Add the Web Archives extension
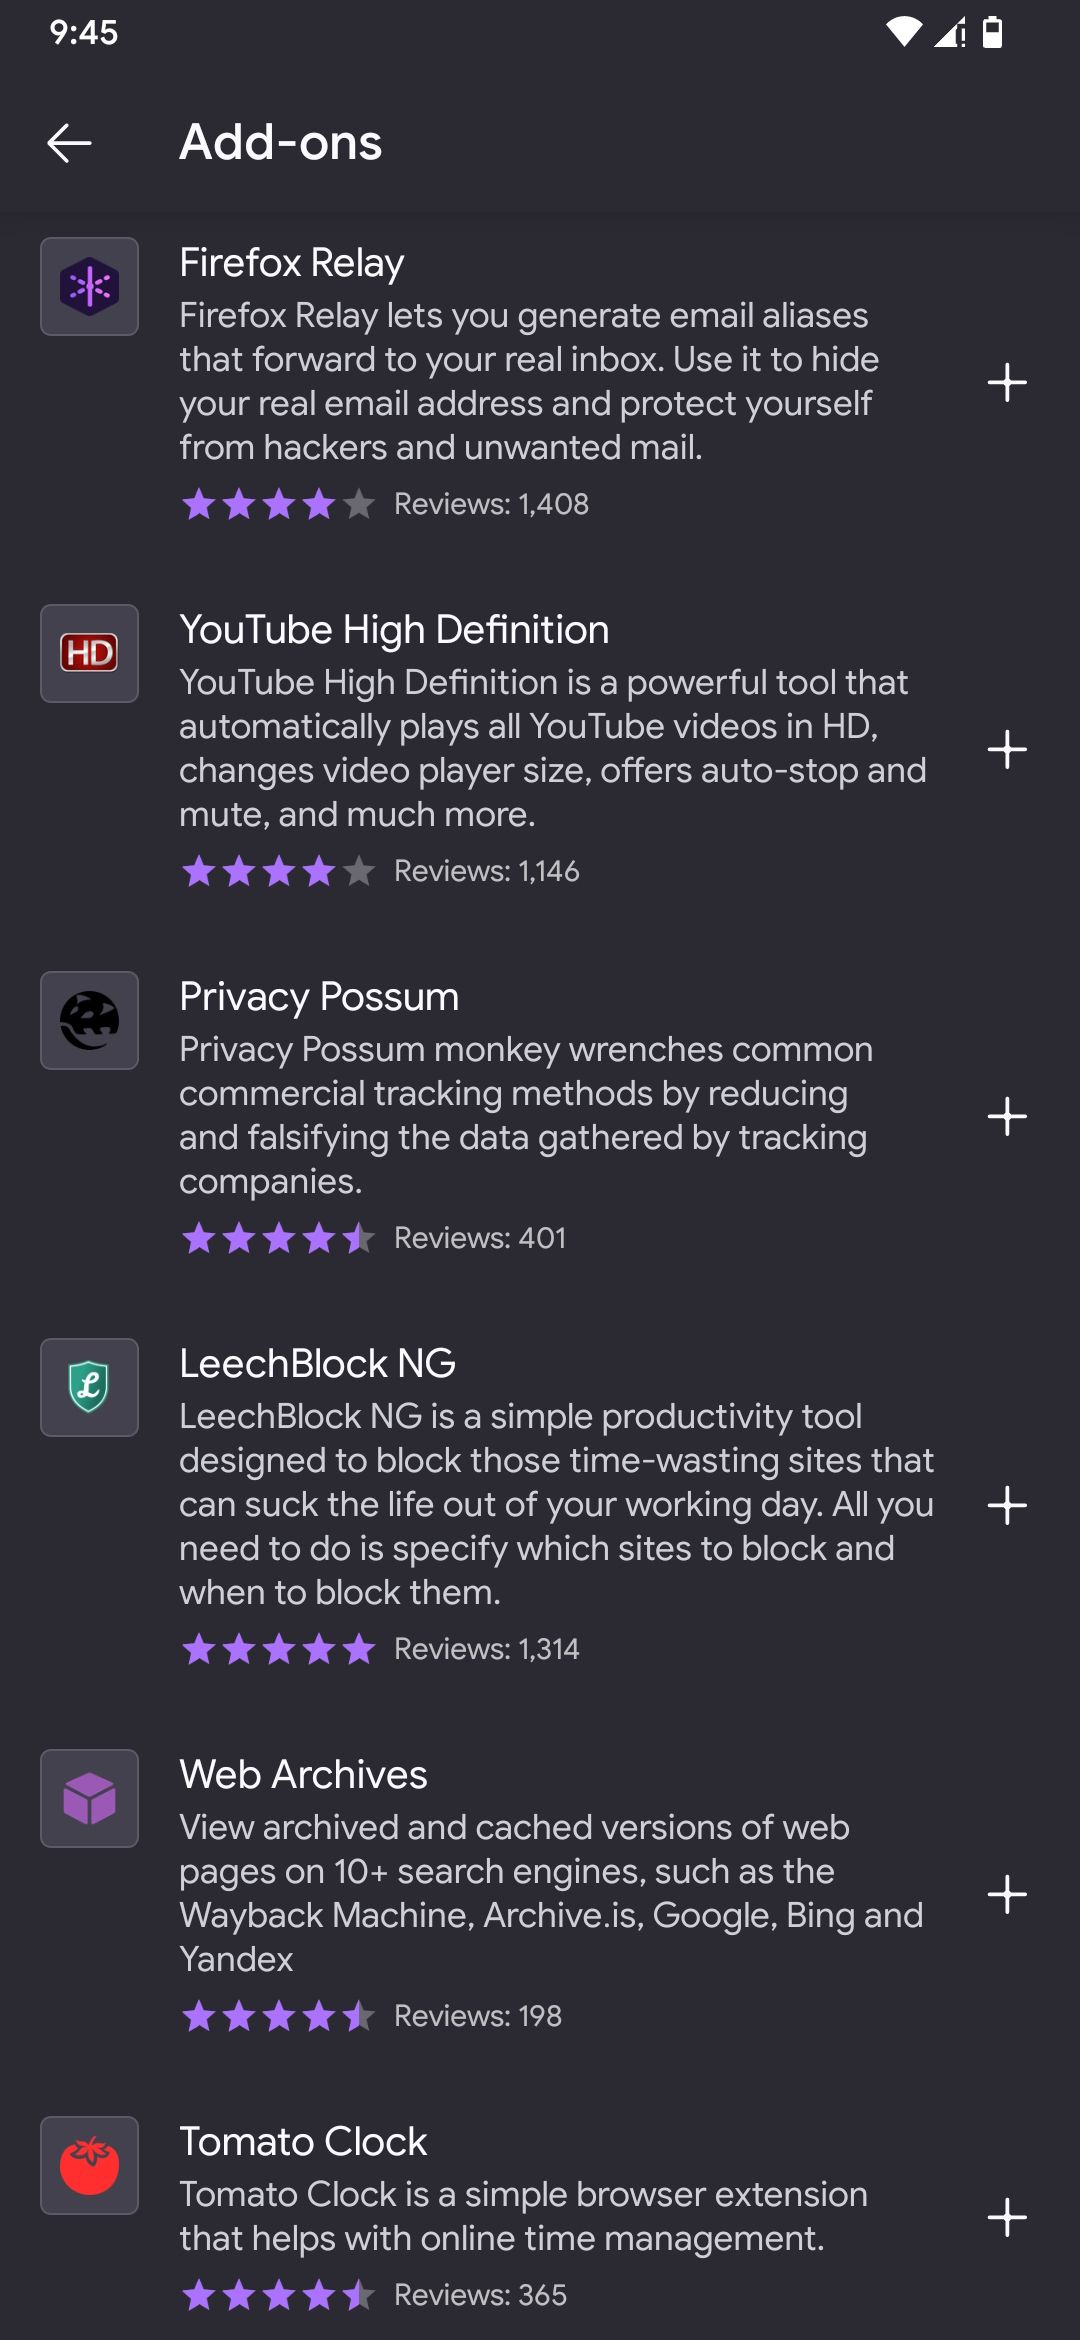The height and width of the screenshot is (2340, 1080). click(1006, 1894)
